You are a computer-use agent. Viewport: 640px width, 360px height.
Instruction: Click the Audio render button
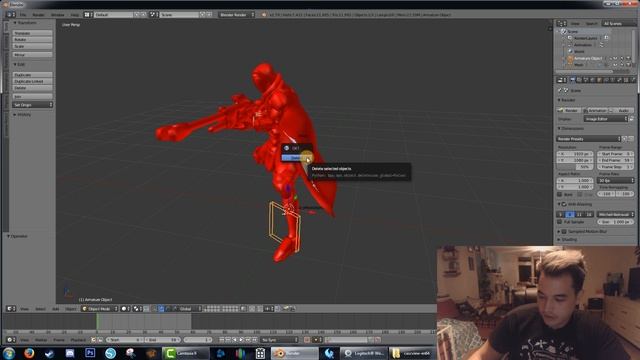click(x=621, y=111)
